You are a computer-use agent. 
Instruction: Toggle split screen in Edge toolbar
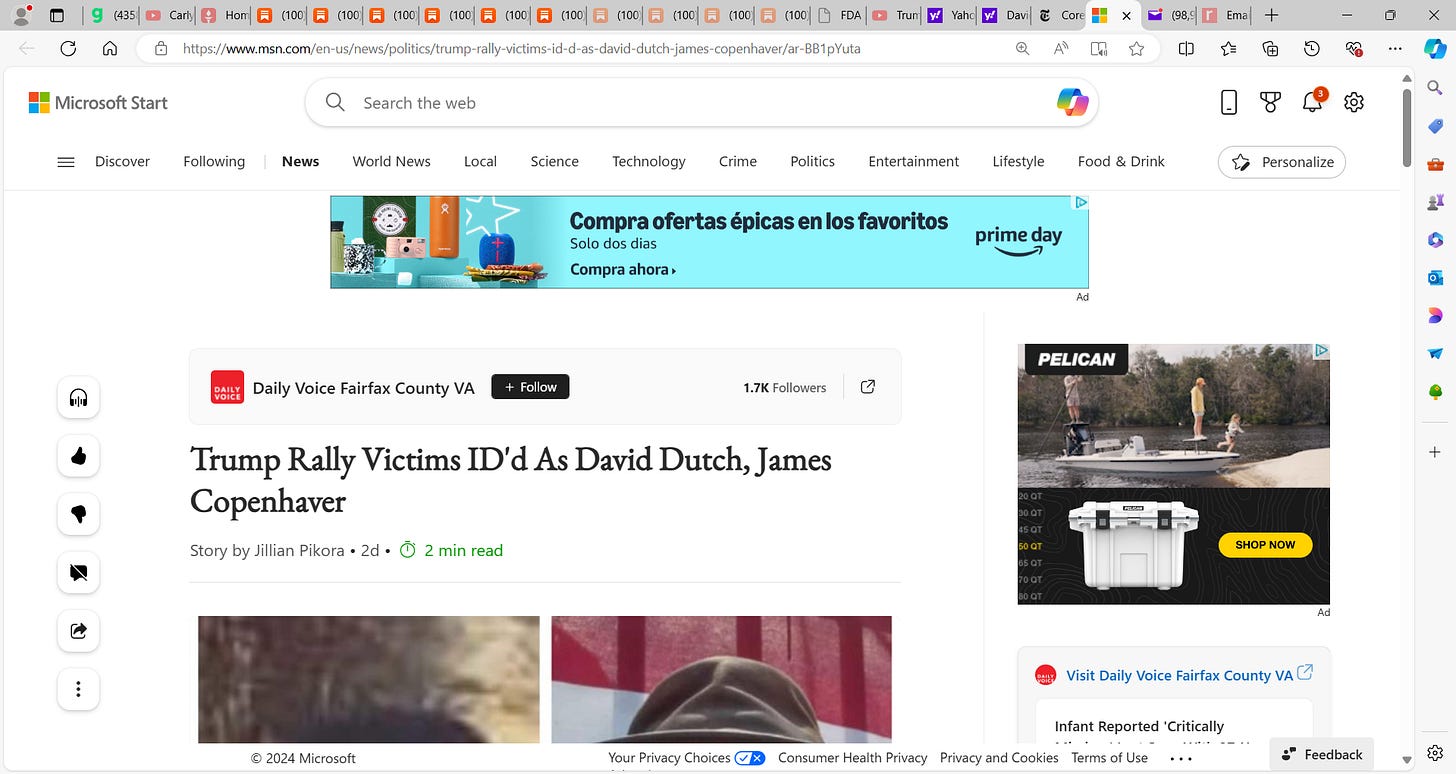point(1186,48)
